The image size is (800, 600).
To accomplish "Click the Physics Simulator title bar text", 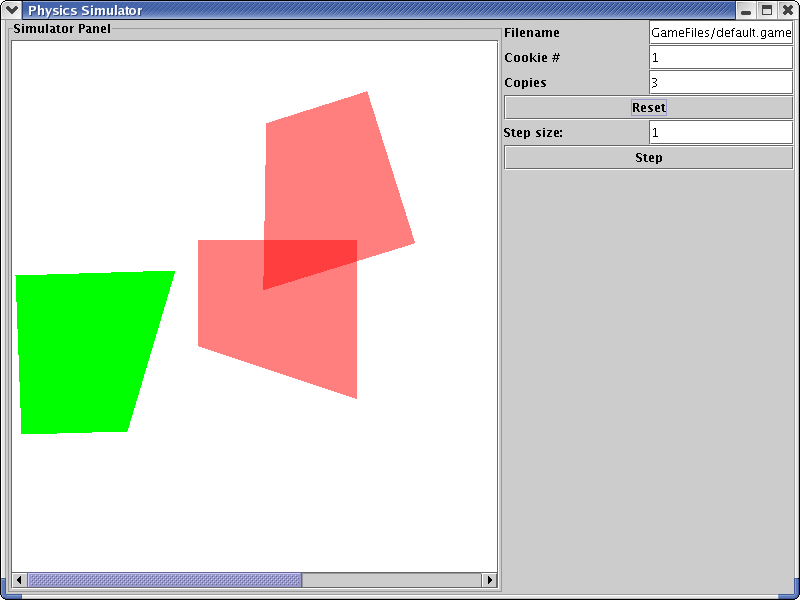I will pos(85,10).
